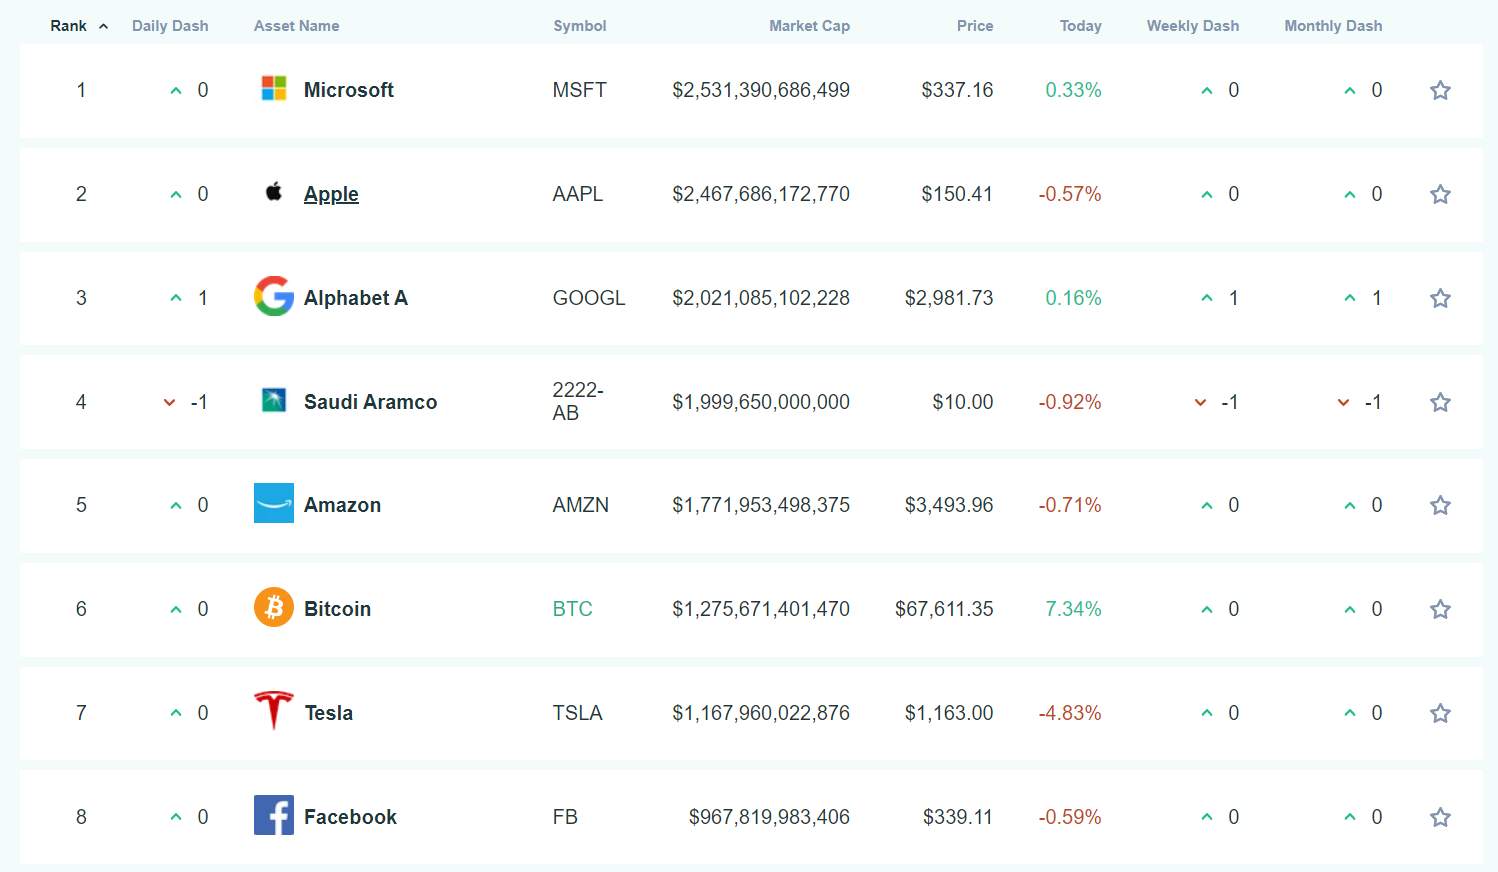This screenshot has width=1498, height=872.
Task: Open the Alphabet A asset page
Action: point(356,298)
